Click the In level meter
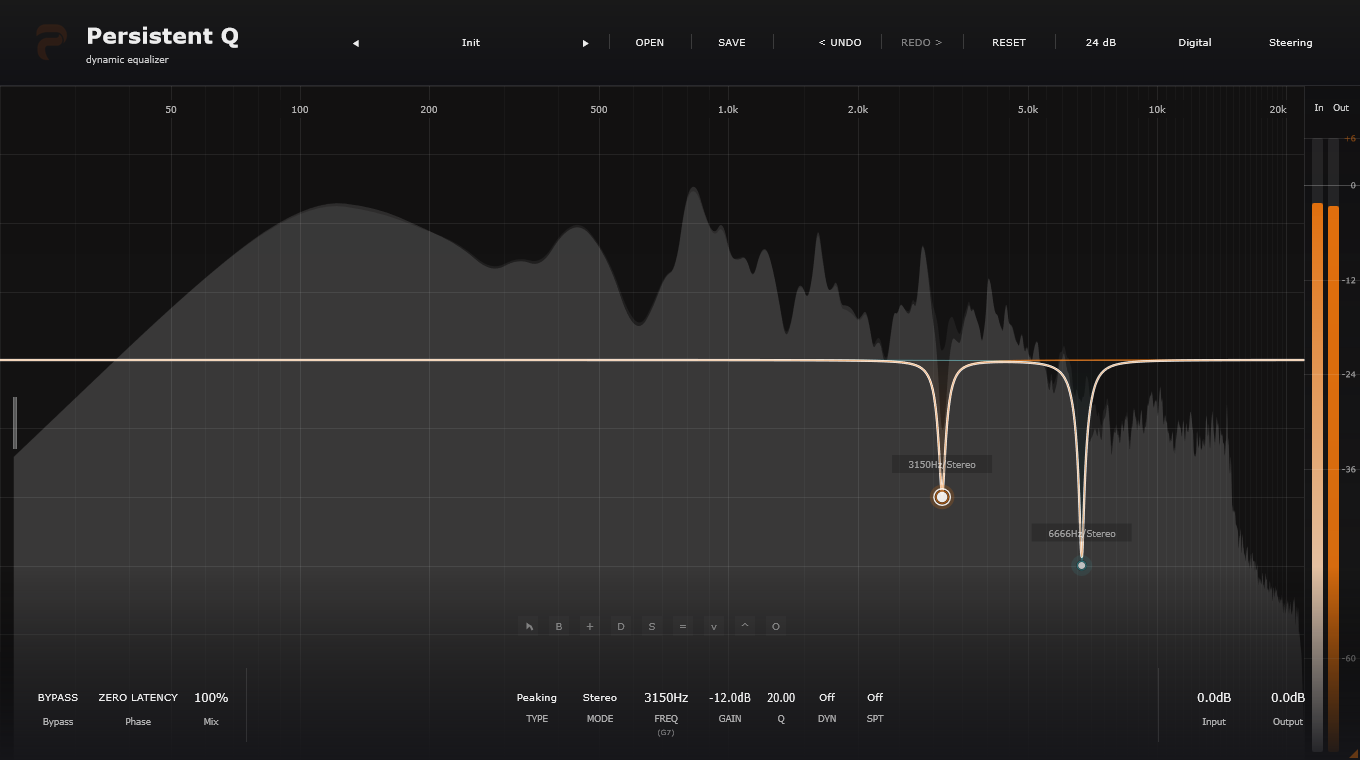Image resolution: width=1360 pixels, height=760 pixels. tap(1317, 444)
